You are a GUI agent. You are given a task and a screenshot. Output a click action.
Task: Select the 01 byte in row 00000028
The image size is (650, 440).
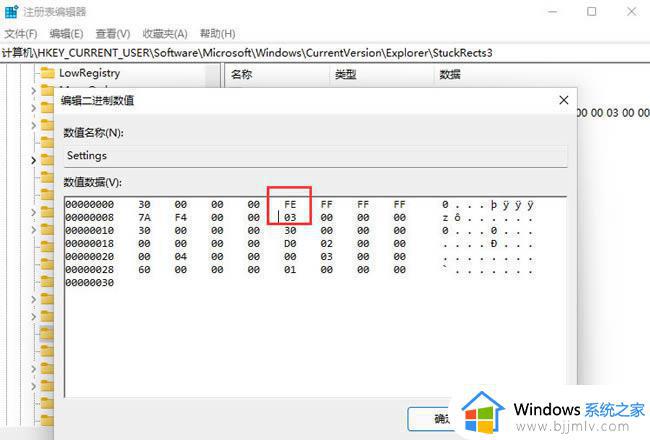(x=290, y=270)
